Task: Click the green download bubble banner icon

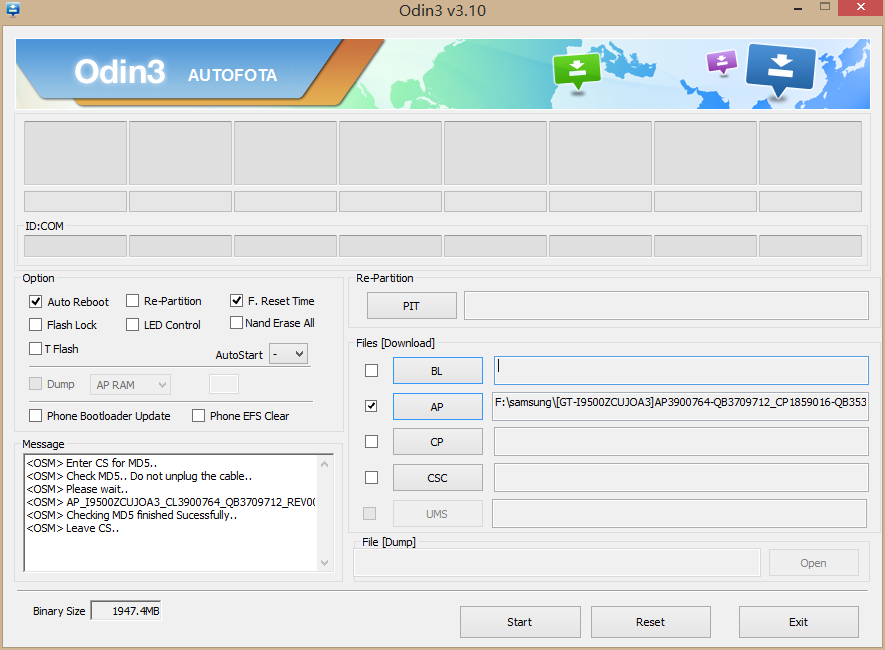Action: [576, 71]
